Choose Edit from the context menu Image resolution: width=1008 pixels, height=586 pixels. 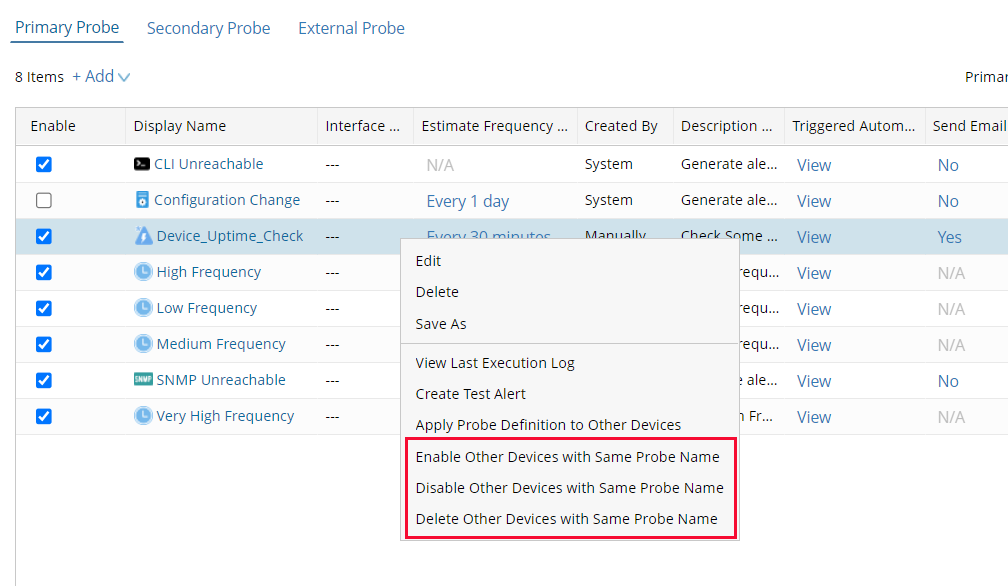(x=428, y=261)
